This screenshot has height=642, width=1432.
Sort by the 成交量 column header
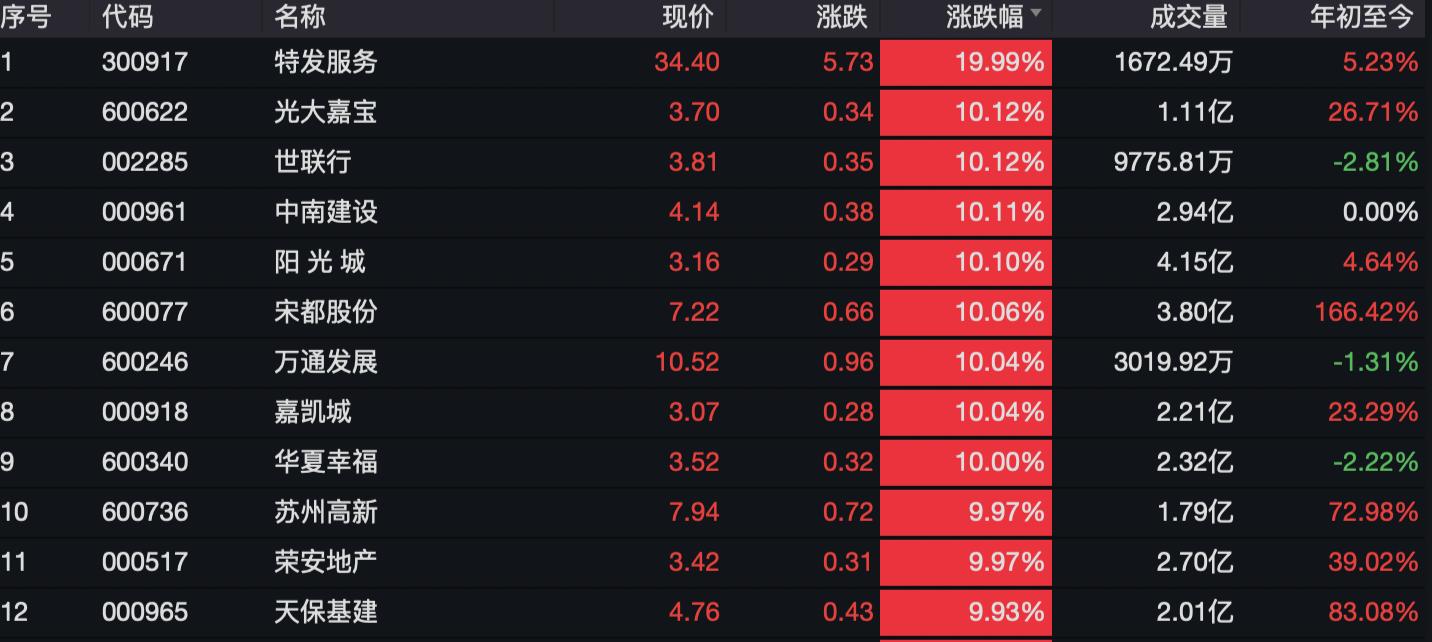pyautogui.click(x=1189, y=16)
